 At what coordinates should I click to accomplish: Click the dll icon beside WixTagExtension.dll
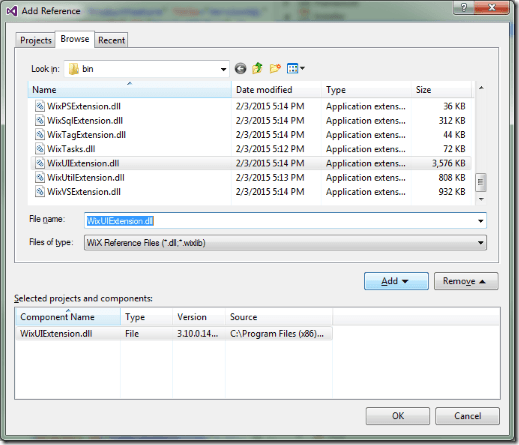tap(40, 135)
